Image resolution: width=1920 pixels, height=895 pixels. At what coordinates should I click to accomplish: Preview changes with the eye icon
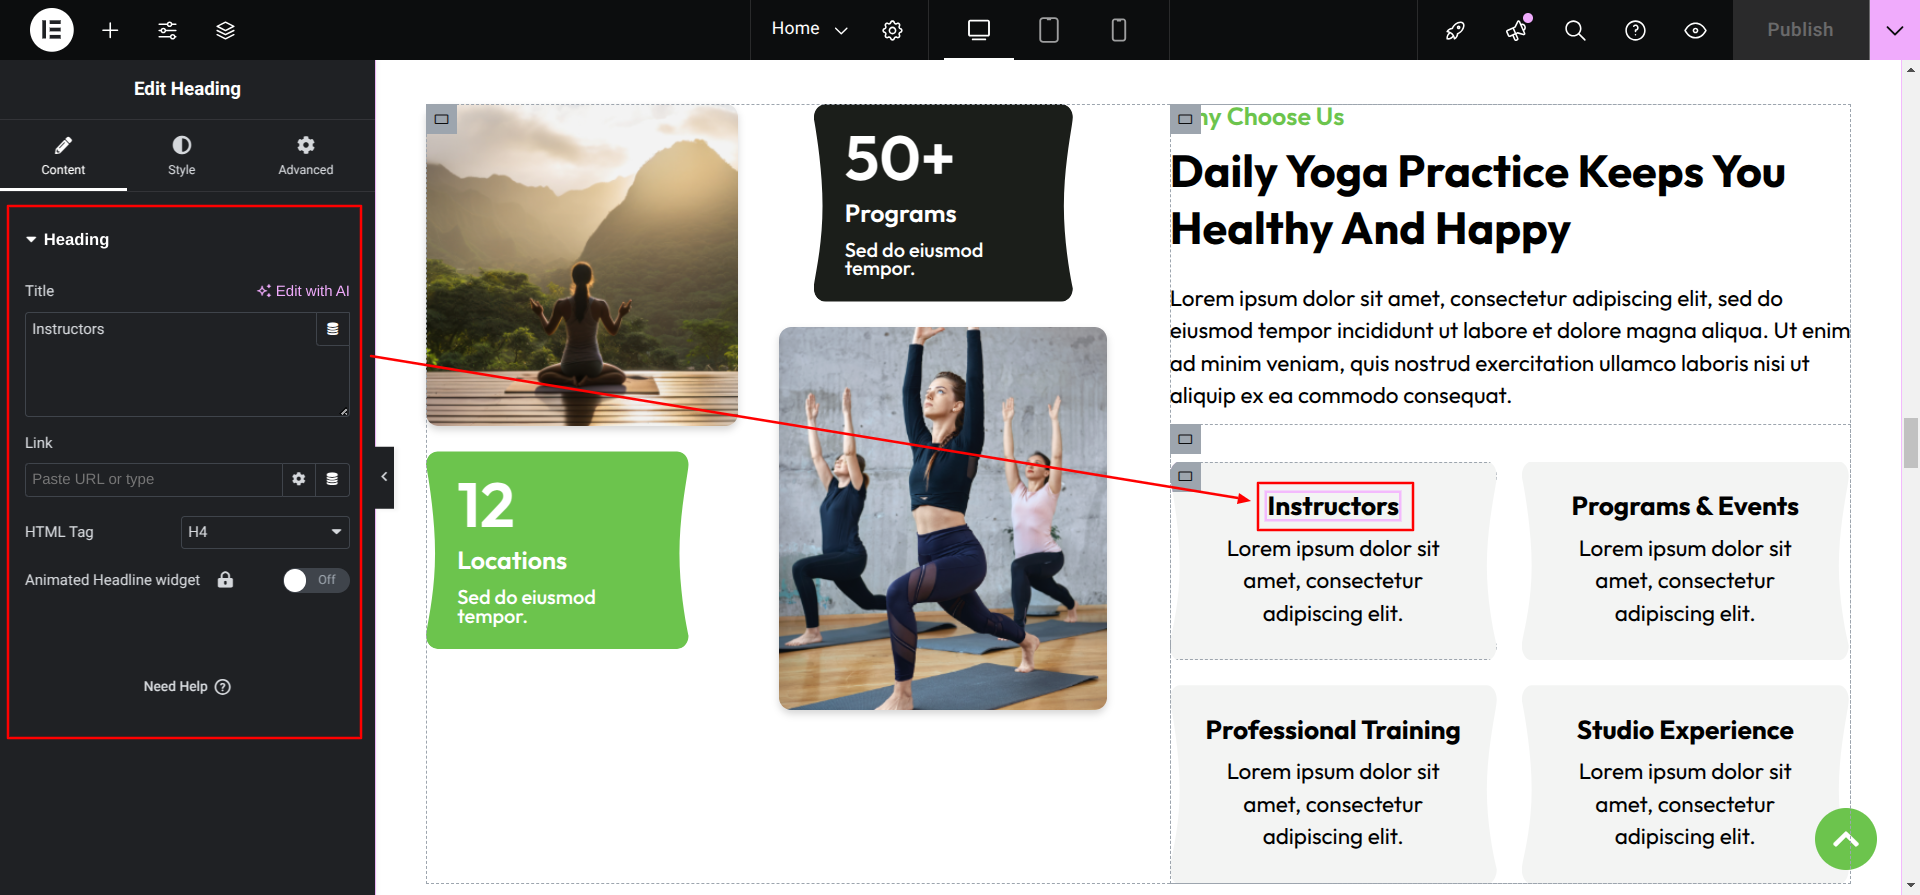click(1695, 30)
